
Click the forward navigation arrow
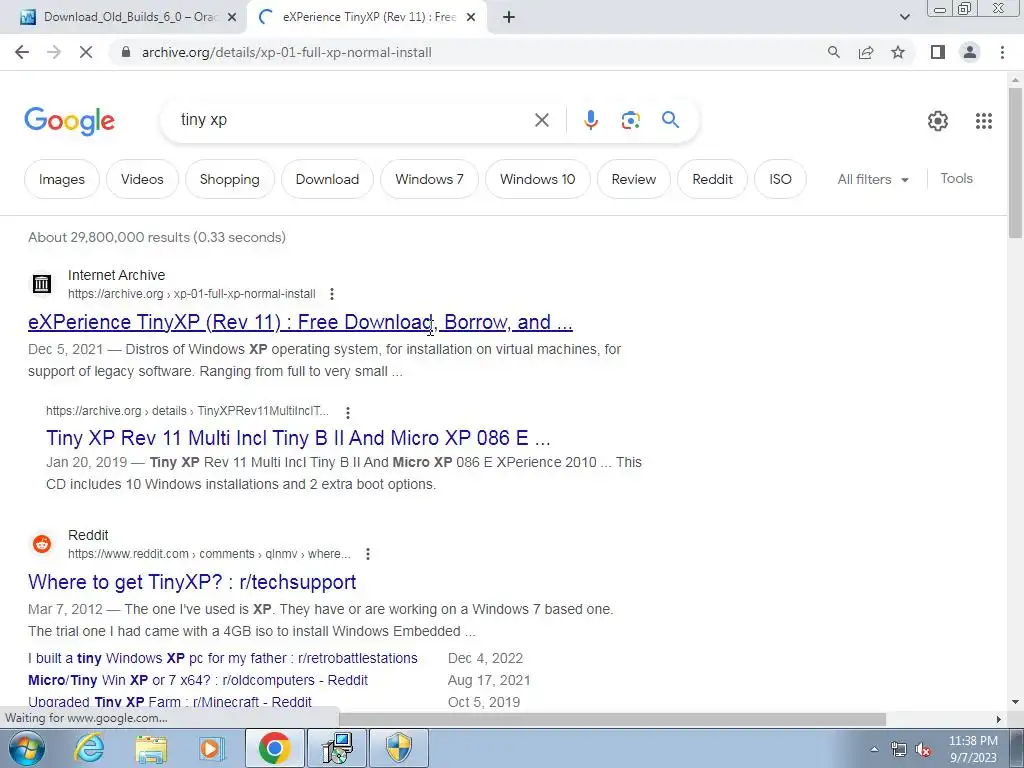(x=54, y=52)
